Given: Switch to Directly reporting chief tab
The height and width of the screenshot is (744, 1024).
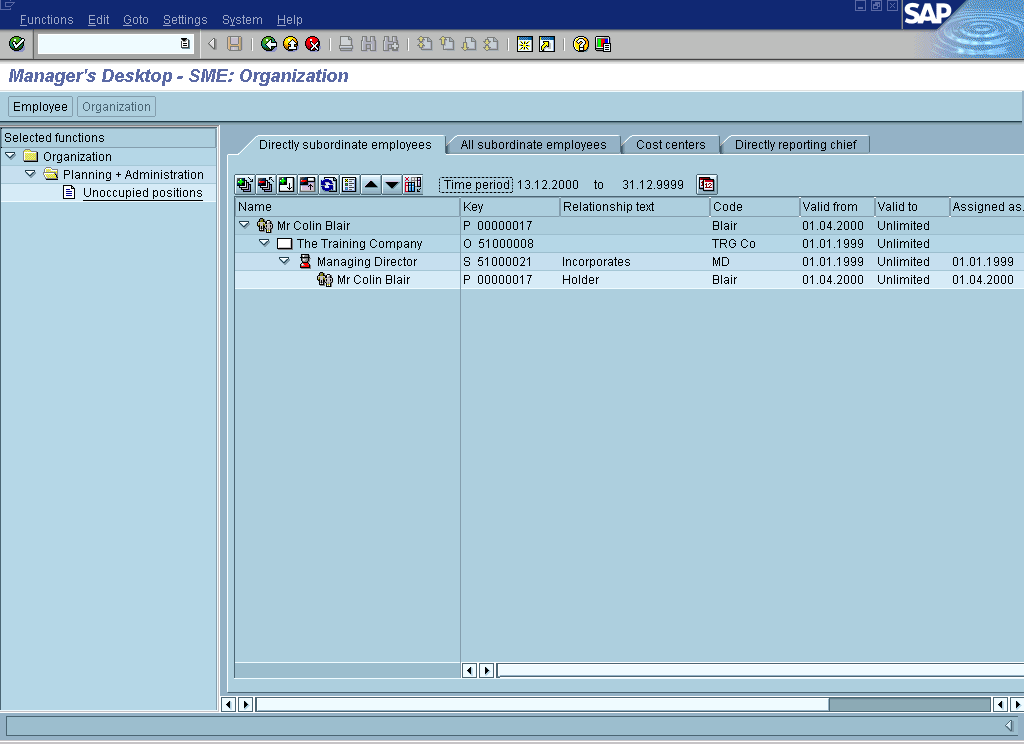Looking at the screenshot, I should (x=795, y=144).
